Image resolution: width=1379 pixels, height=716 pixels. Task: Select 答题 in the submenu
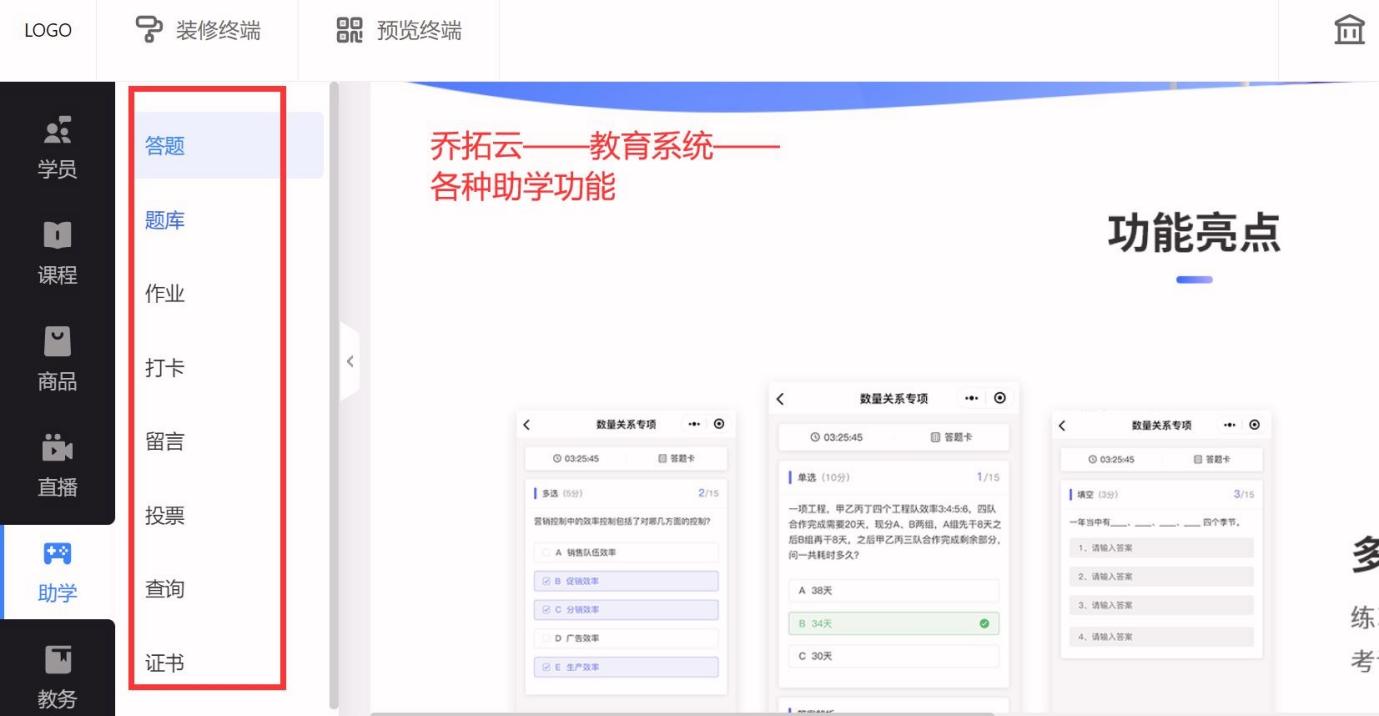[165, 146]
